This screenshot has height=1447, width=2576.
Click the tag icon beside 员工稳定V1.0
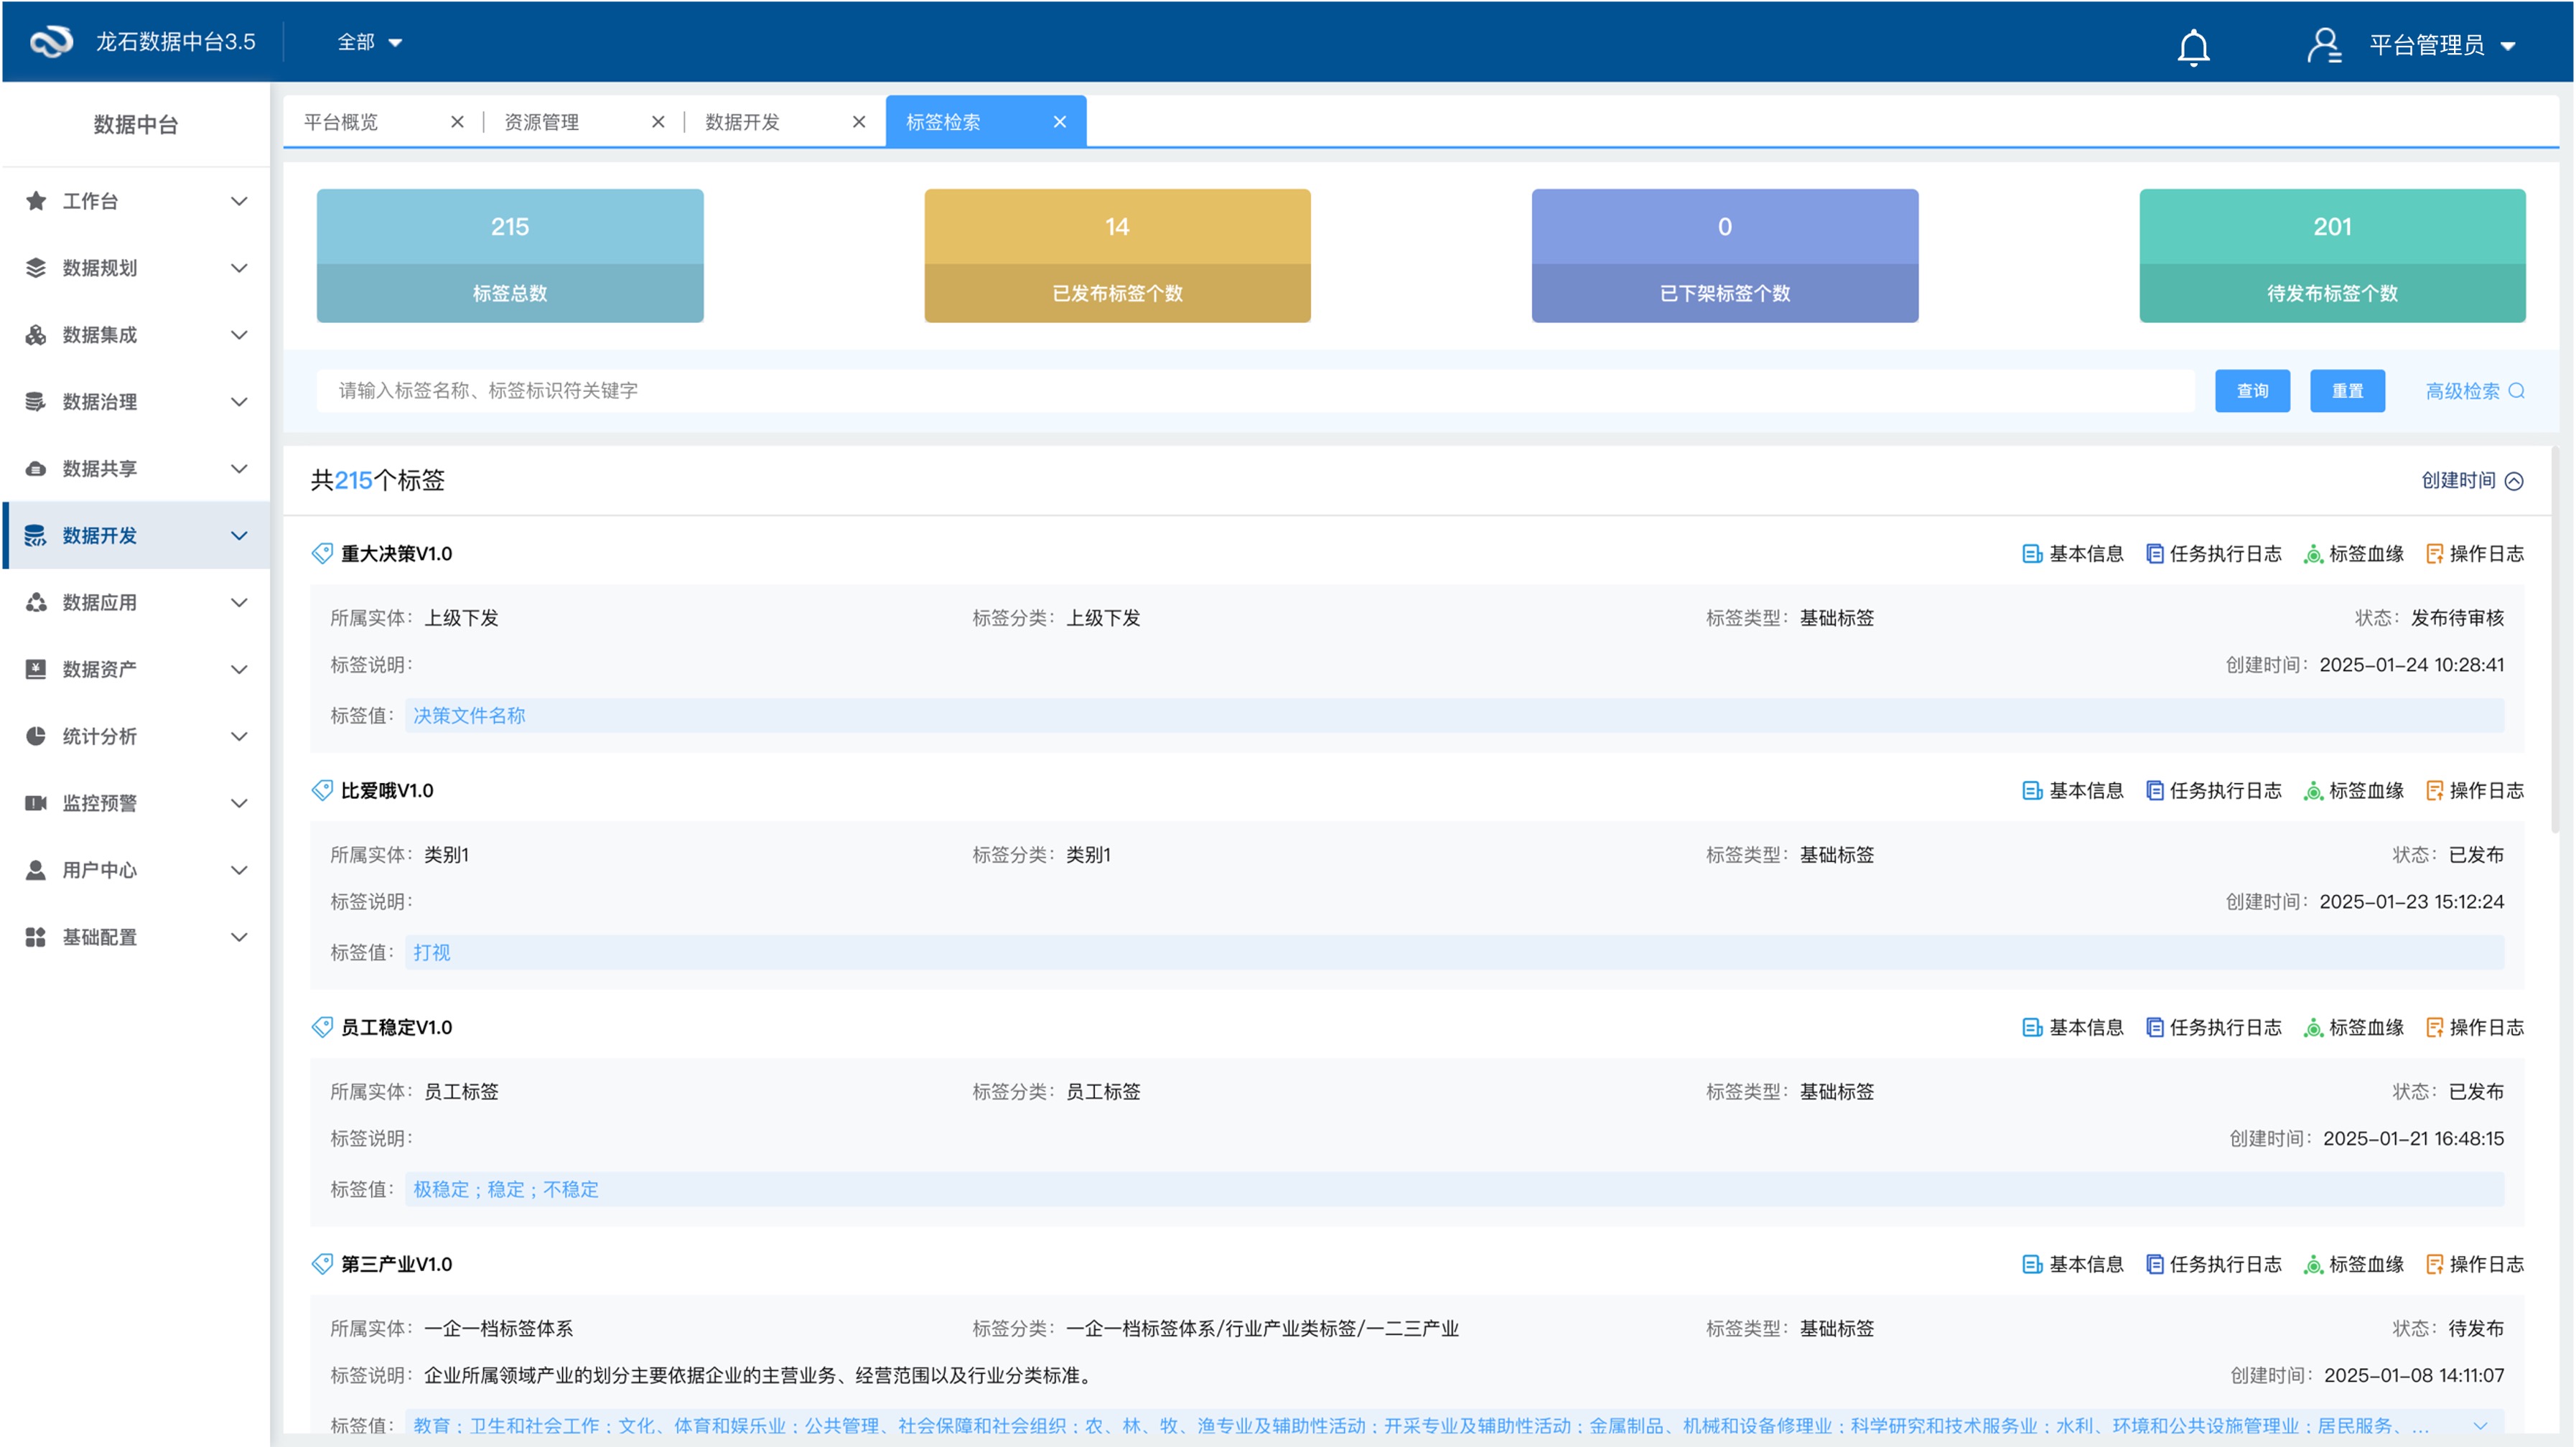pyautogui.click(x=322, y=1027)
